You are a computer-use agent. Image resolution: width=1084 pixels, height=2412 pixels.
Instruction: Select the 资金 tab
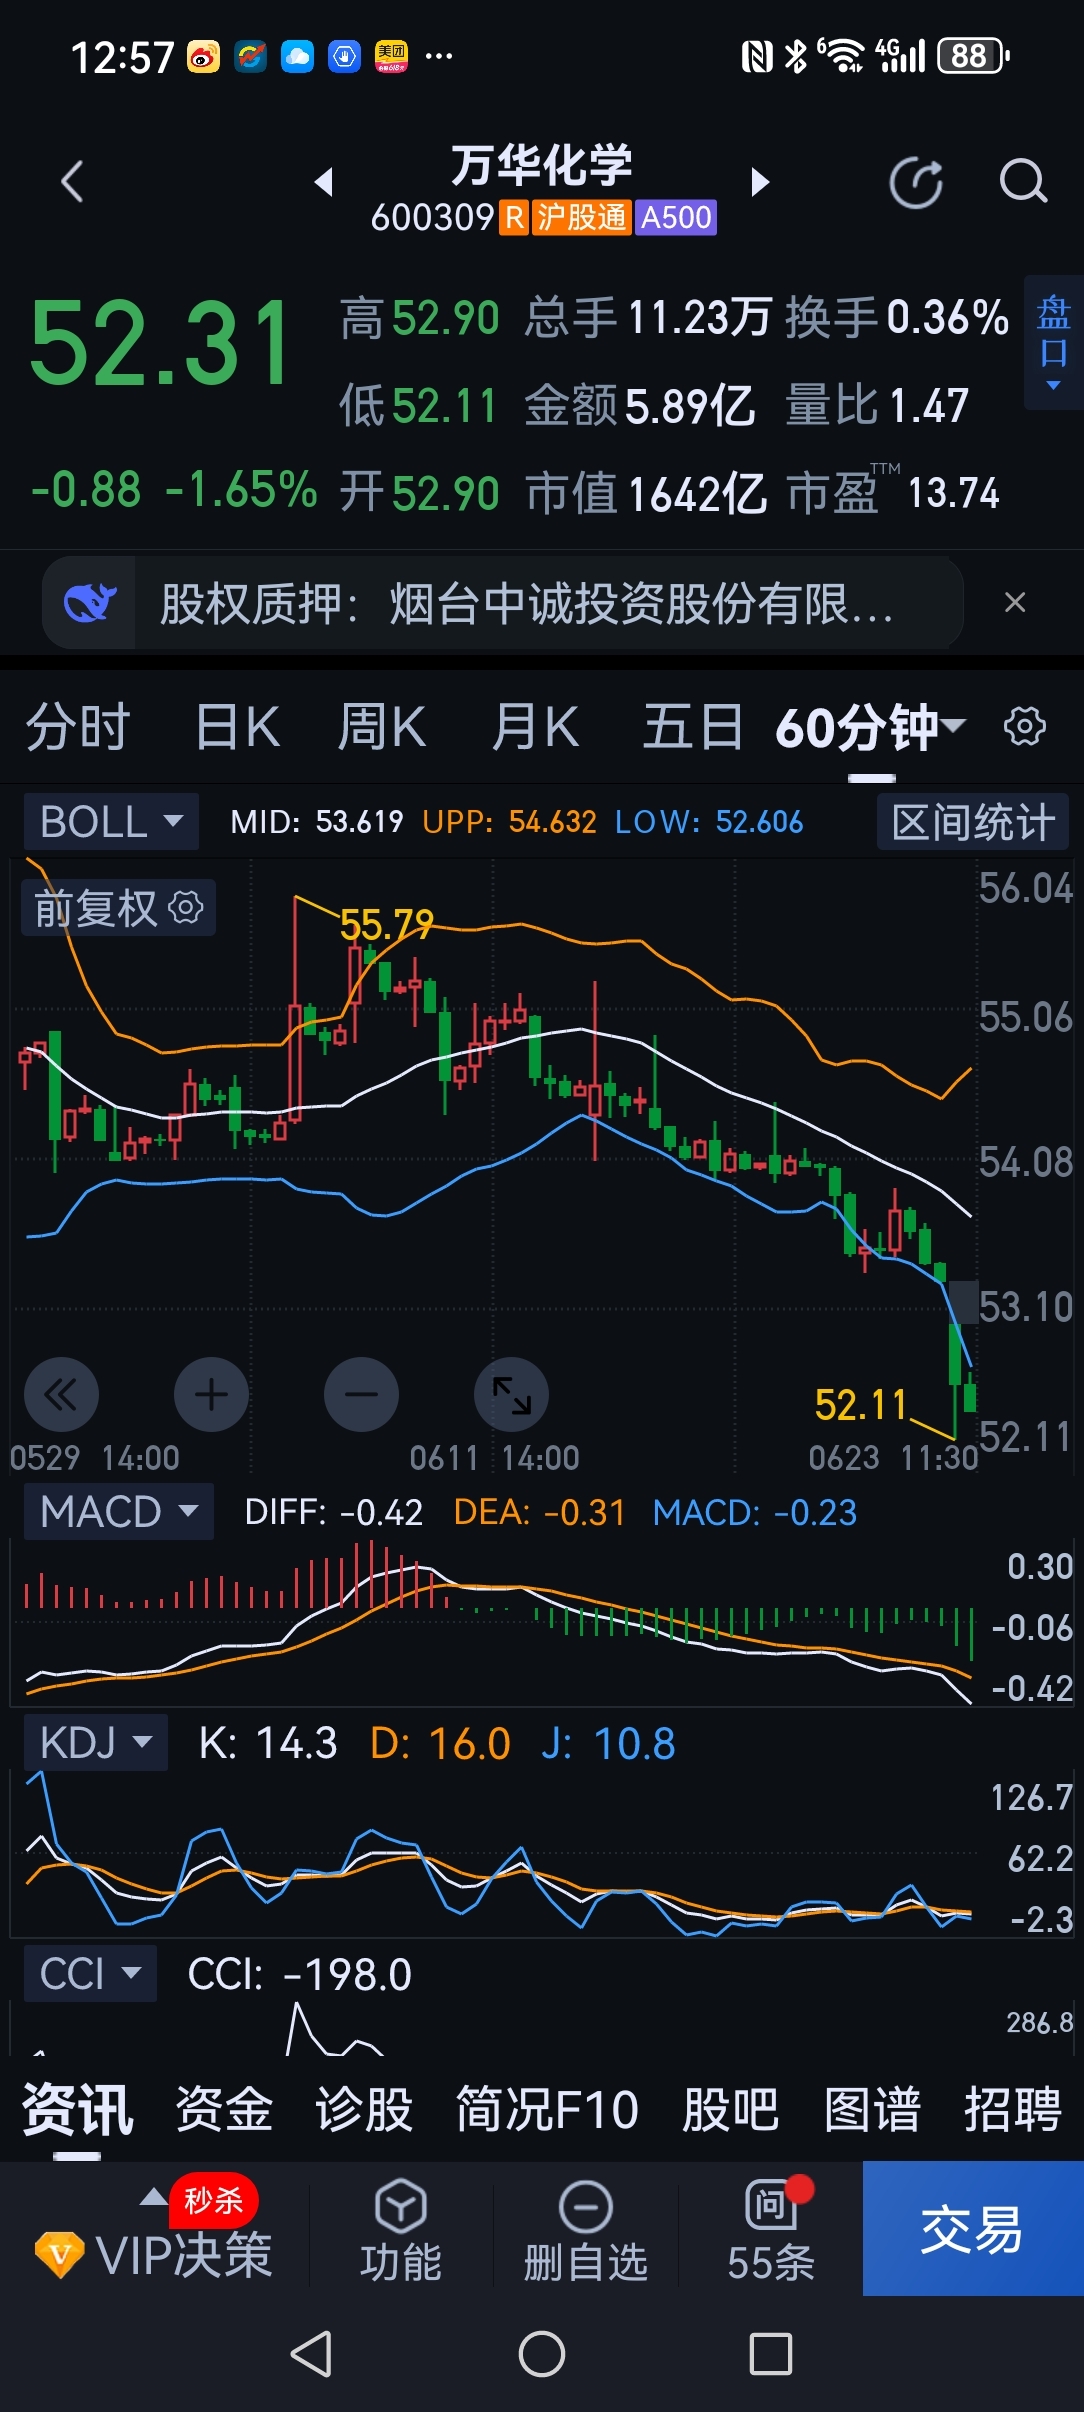click(x=224, y=2110)
